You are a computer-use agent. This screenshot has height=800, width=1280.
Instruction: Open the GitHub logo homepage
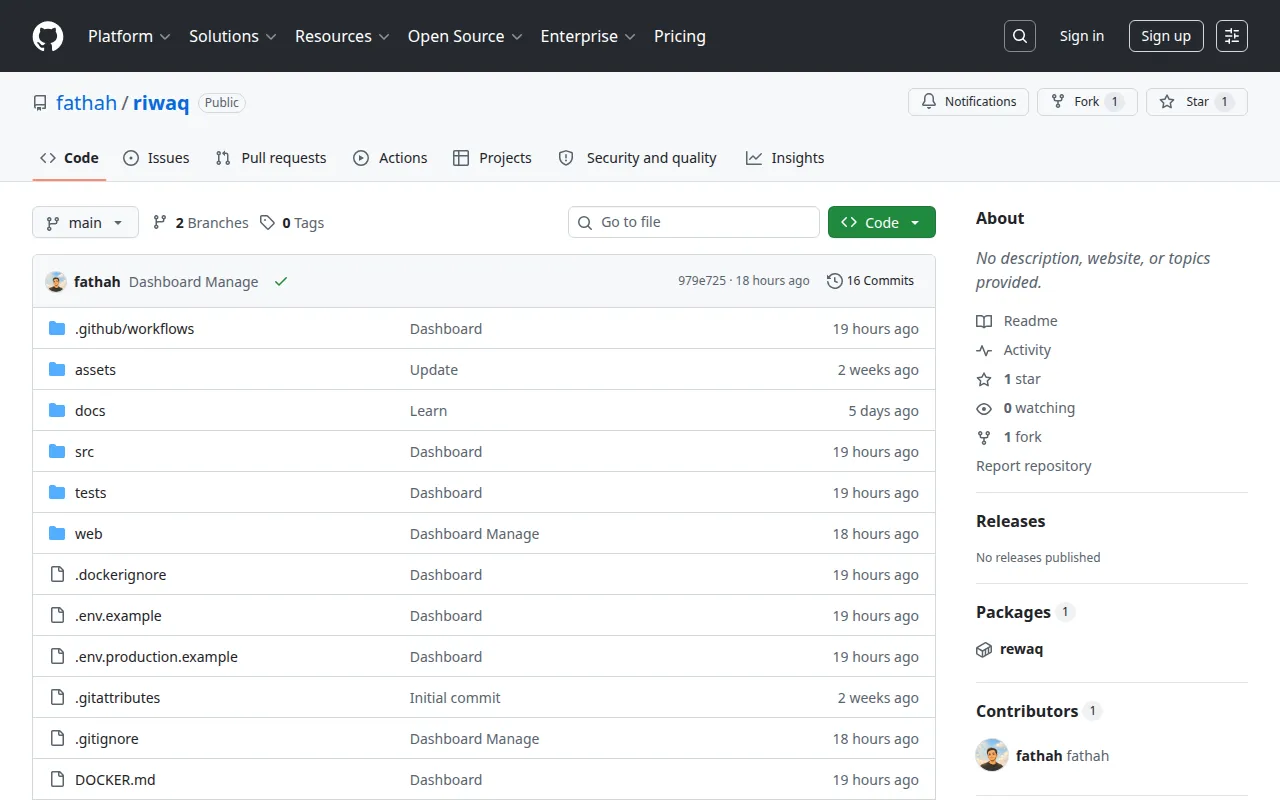[48, 36]
